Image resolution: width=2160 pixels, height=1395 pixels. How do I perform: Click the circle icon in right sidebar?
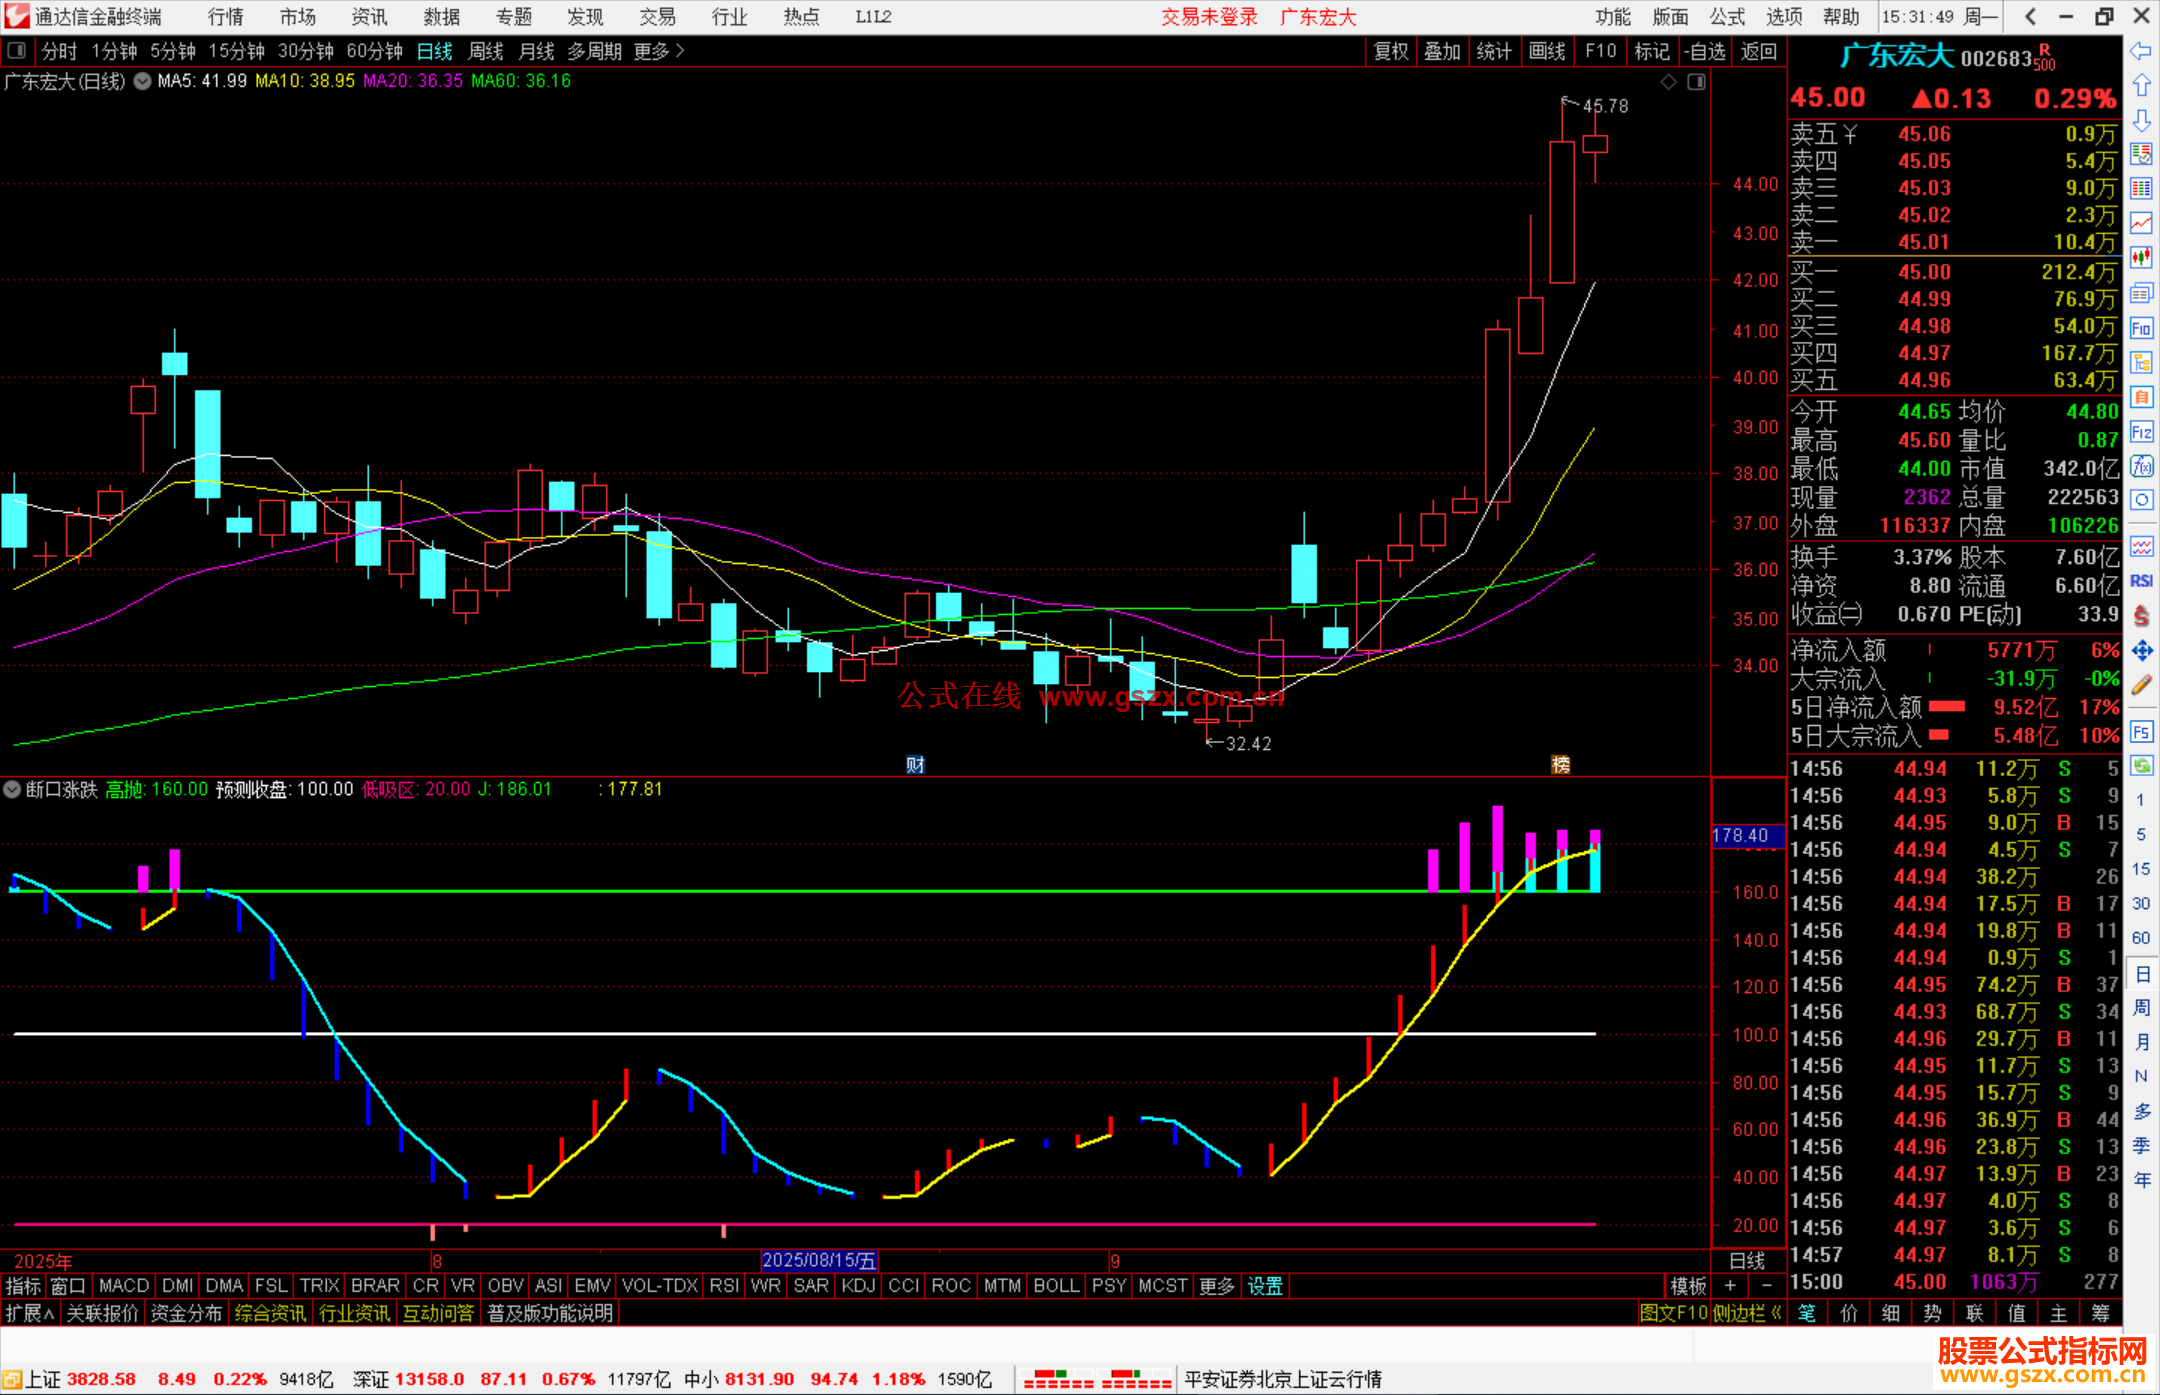click(2141, 500)
